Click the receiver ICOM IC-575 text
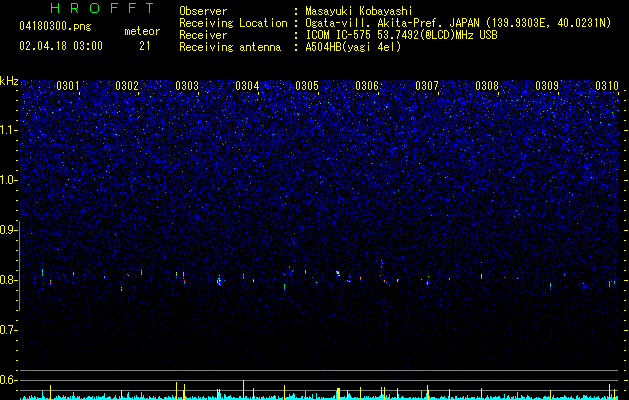 [x=401, y=35]
